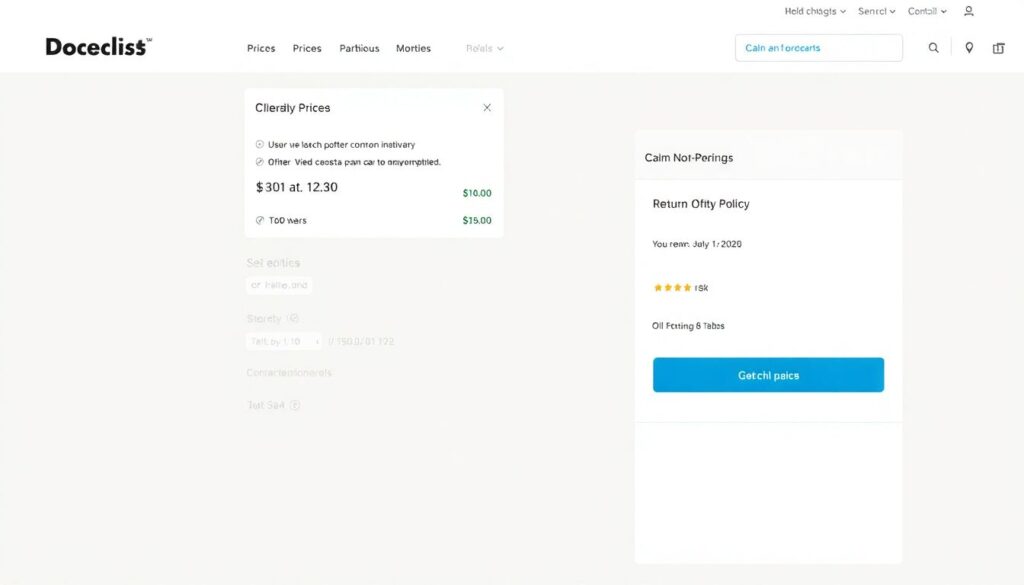Image resolution: width=1024 pixels, height=585 pixels.
Task: Expand the 'Held chagts' dropdown
Action: click(x=815, y=11)
